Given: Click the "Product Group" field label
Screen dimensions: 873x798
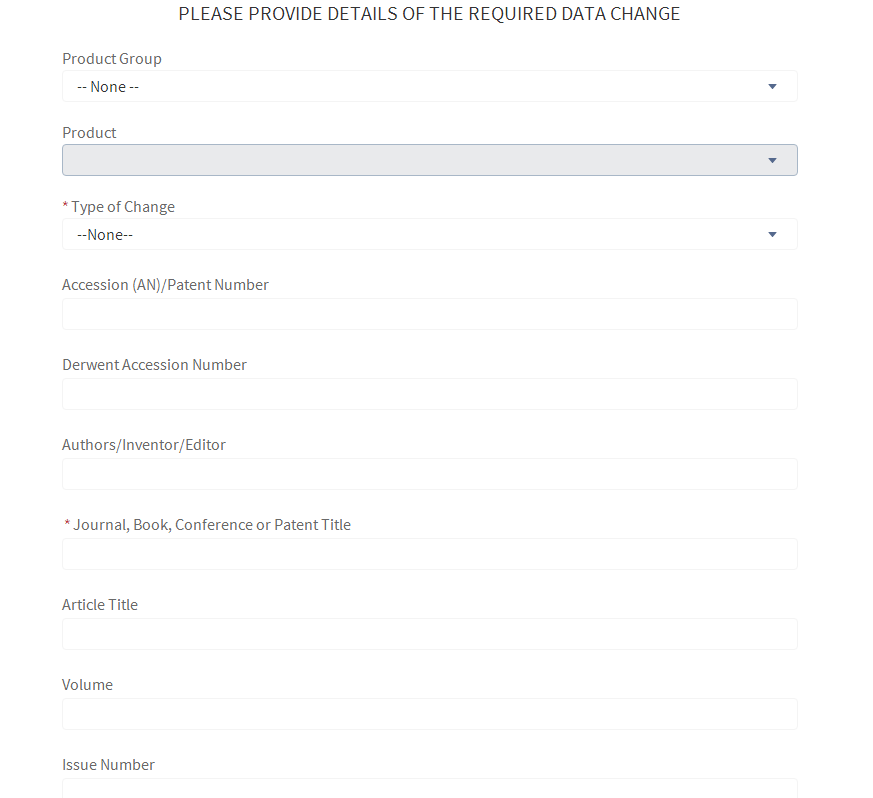Looking at the screenshot, I should click(112, 59).
